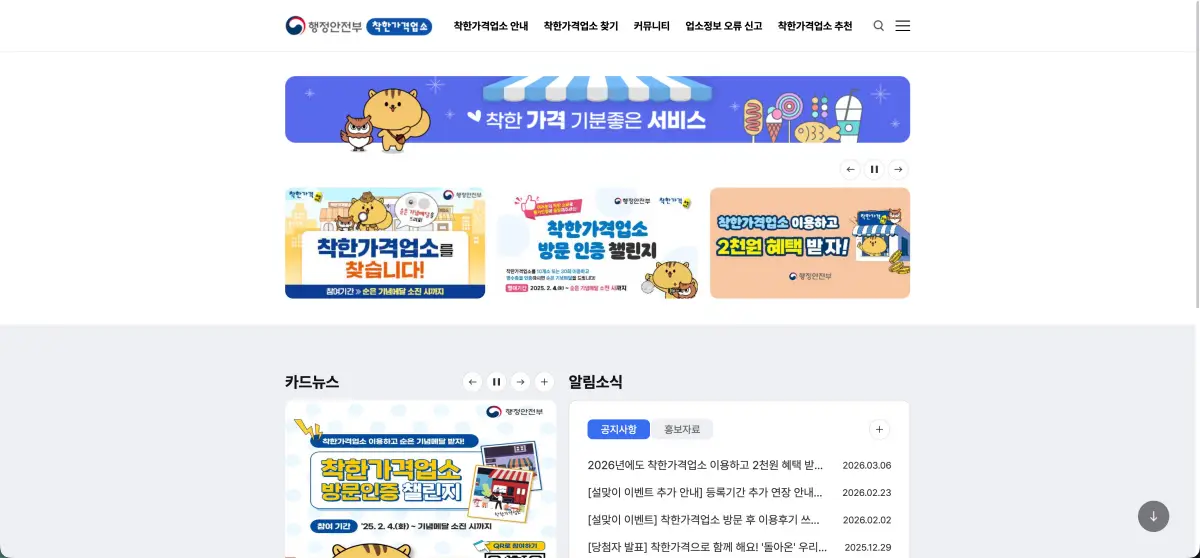Open the 업소정보 오류 신고 page
Viewport: 1200px width, 558px height.
(724, 26)
